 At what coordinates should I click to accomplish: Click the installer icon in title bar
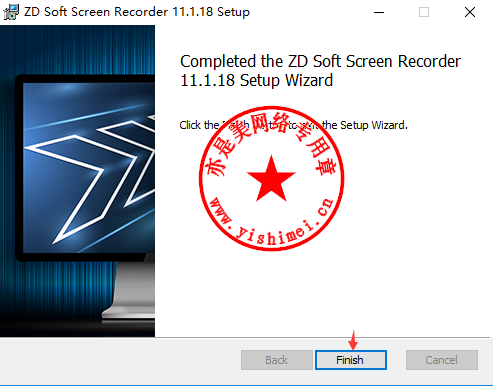11,12
